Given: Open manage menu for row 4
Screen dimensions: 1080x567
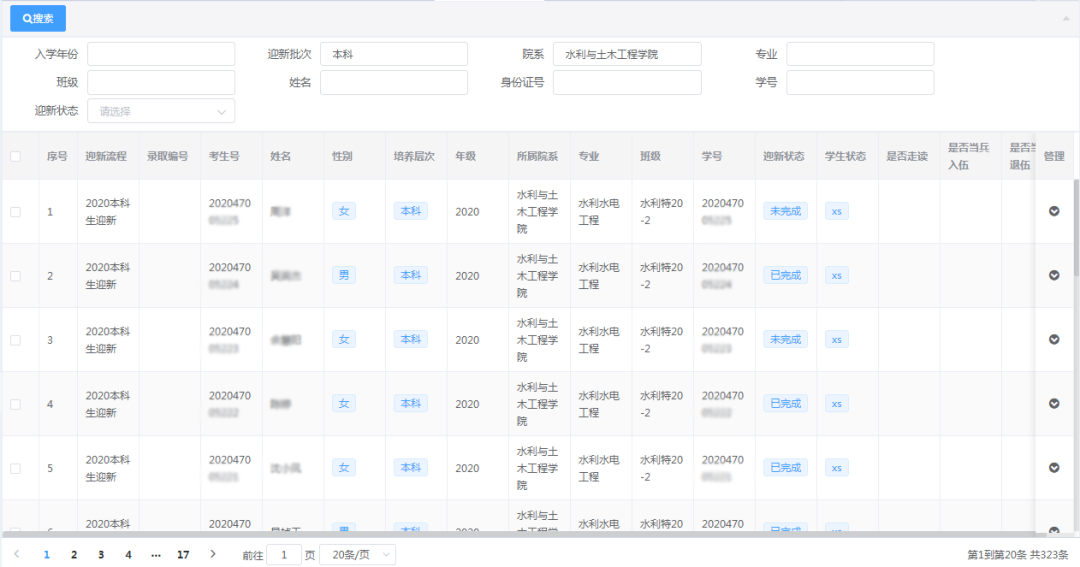Looking at the screenshot, I should tap(1054, 403).
